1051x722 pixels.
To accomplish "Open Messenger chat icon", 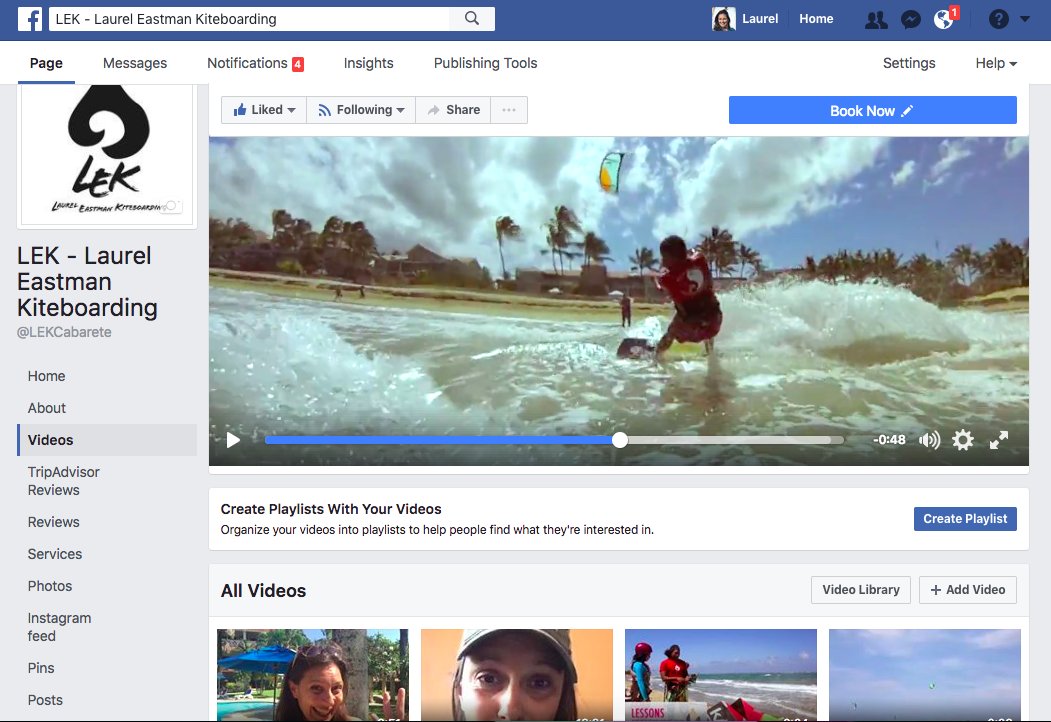I will tap(910, 19).
